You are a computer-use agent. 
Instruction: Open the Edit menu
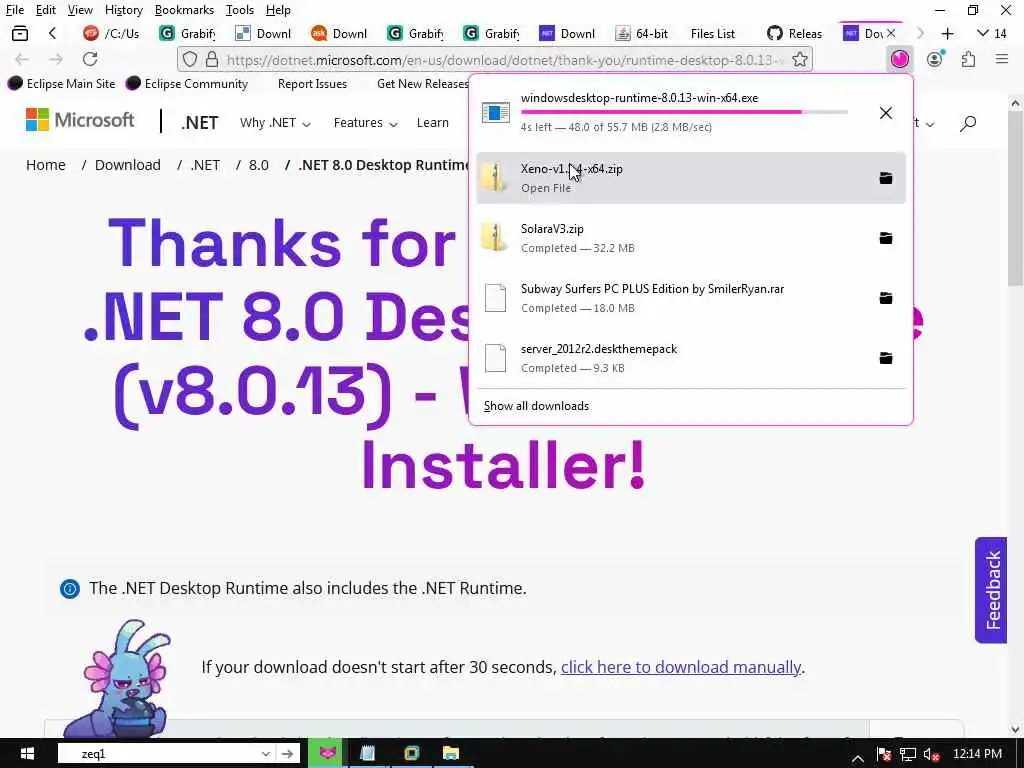pos(46,10)
